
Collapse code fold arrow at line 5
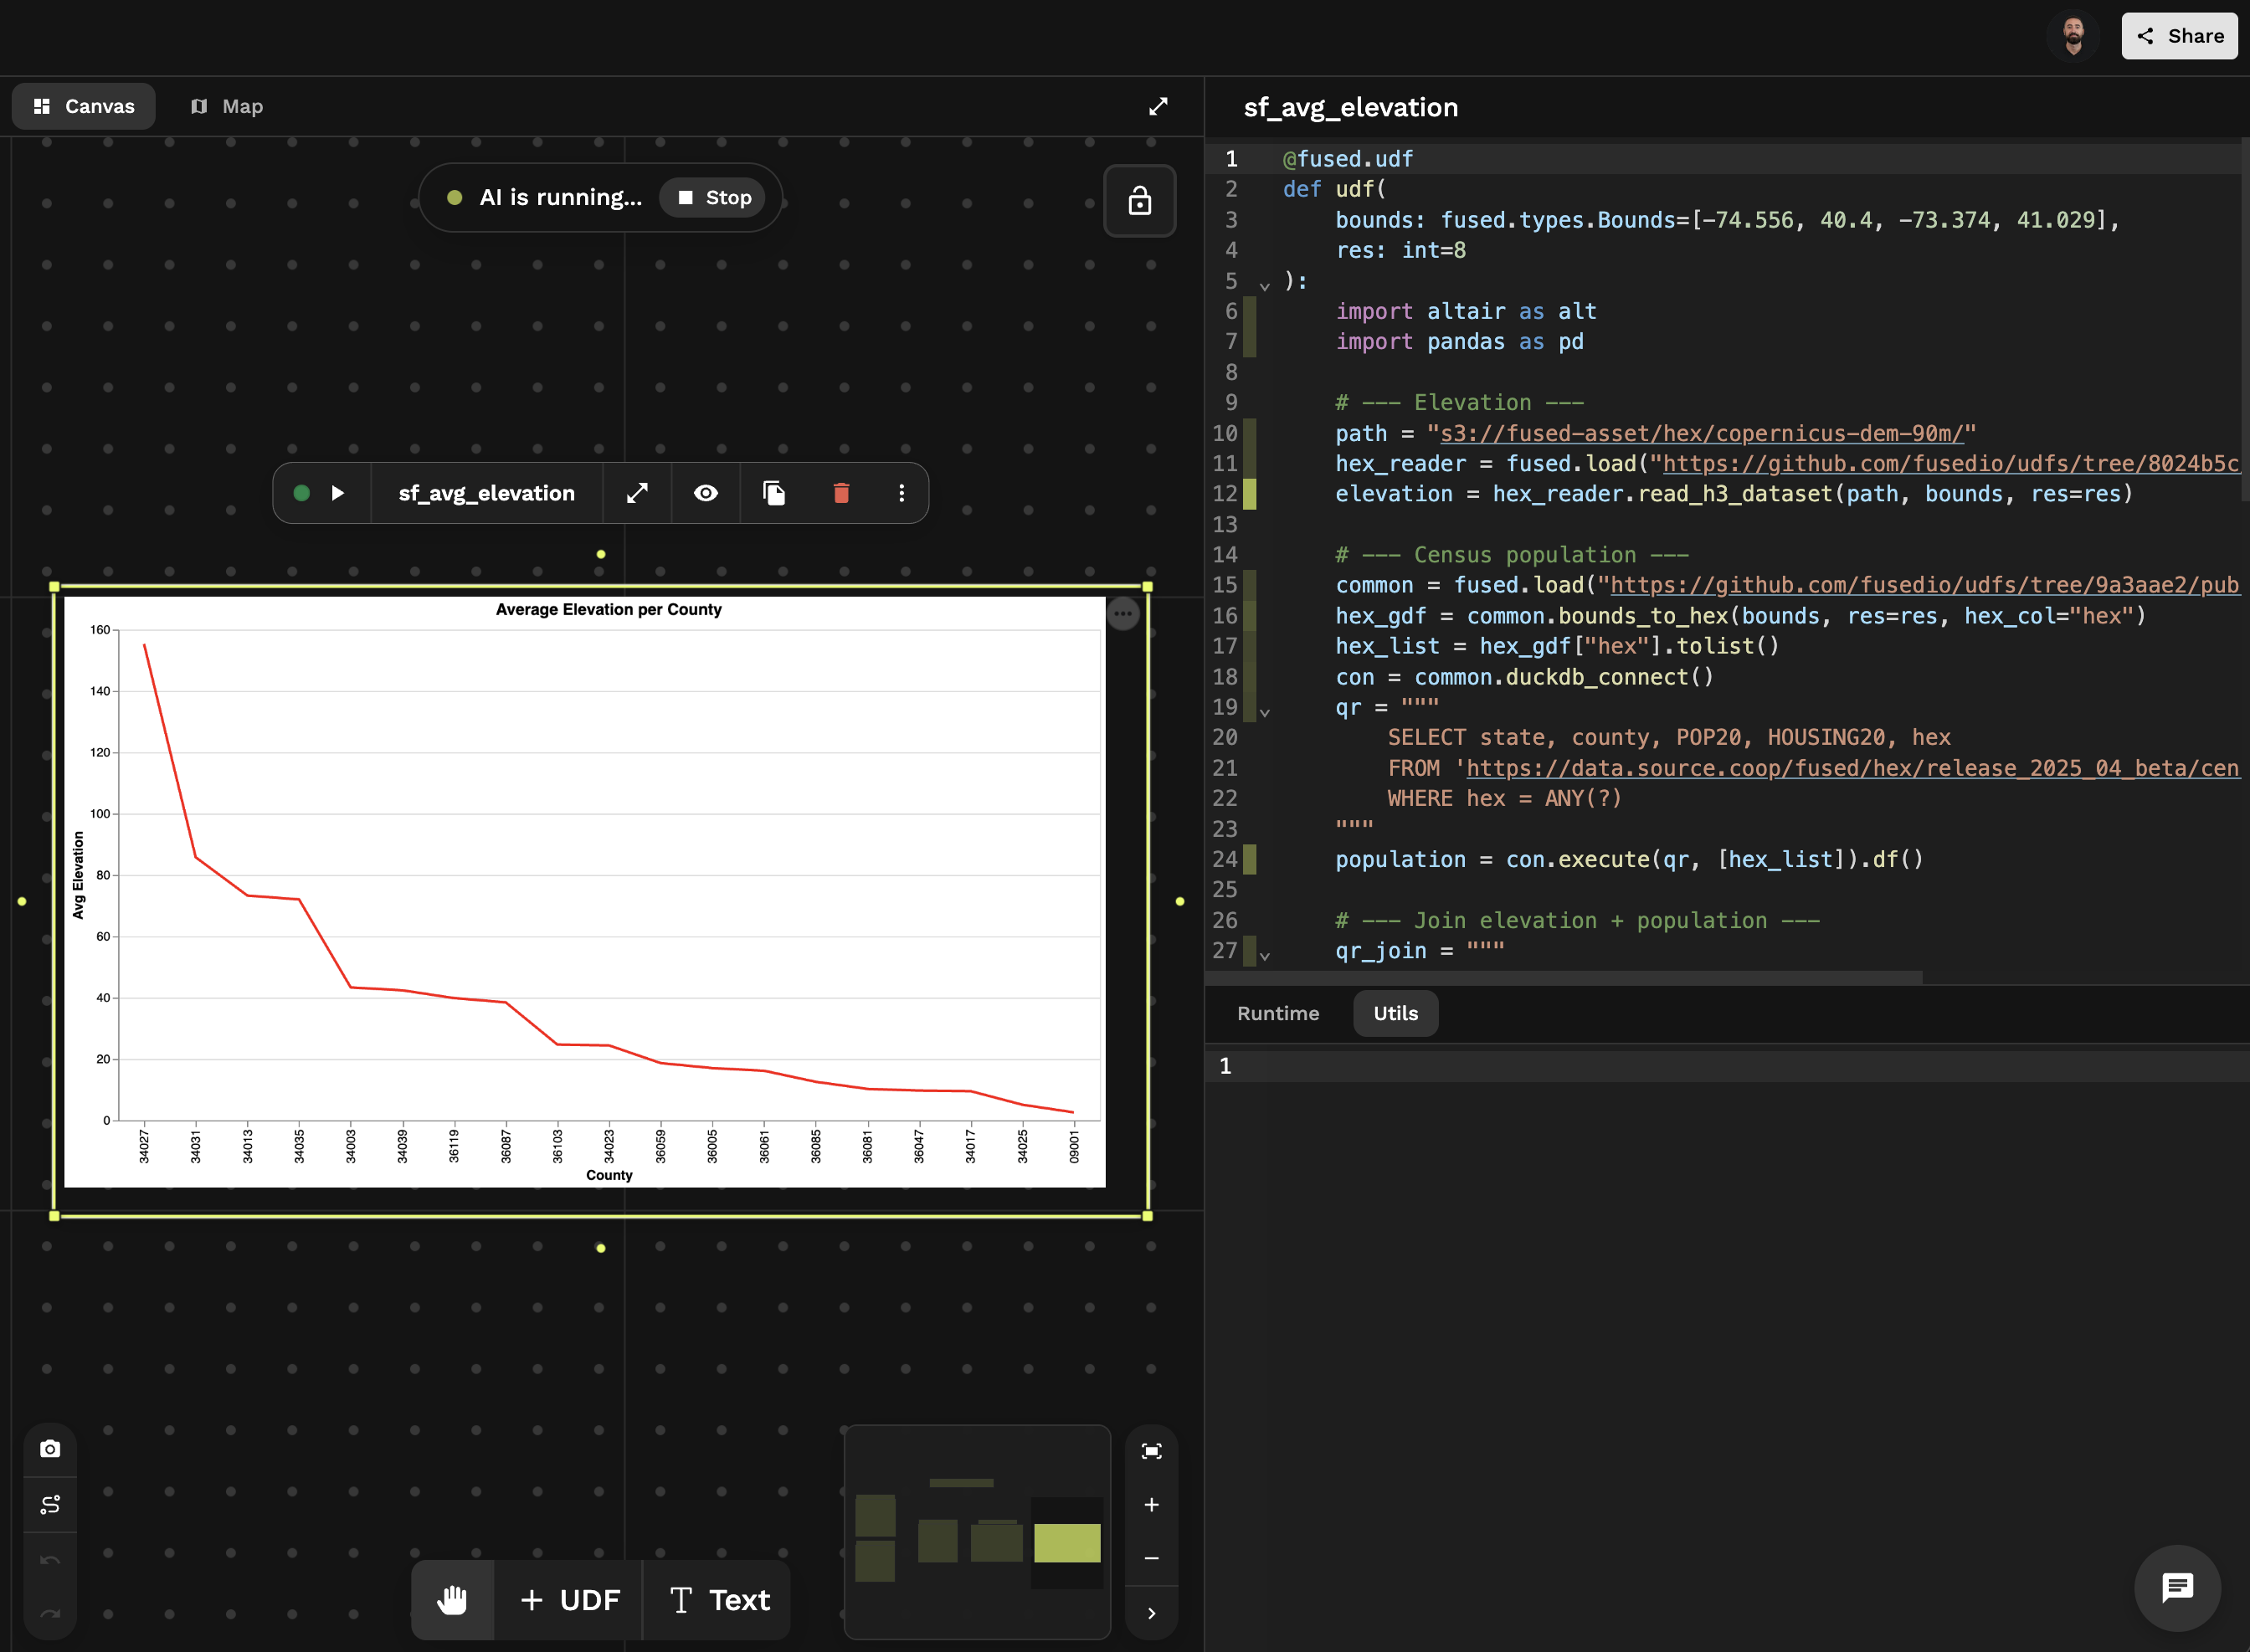1265,286
